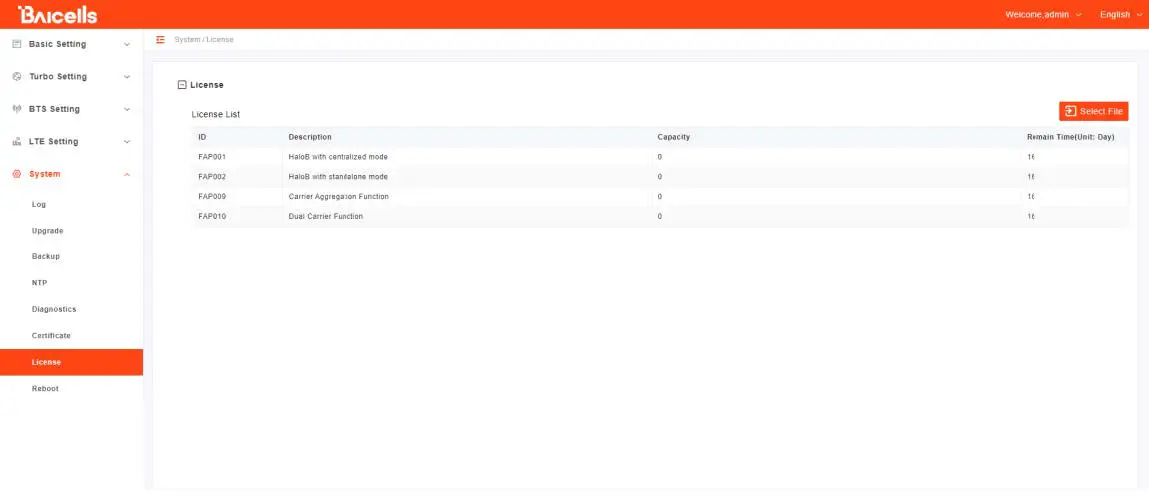Click the Basic Setting sidebar icon
Screen dimensions: 1149x497
pos(17,44)
